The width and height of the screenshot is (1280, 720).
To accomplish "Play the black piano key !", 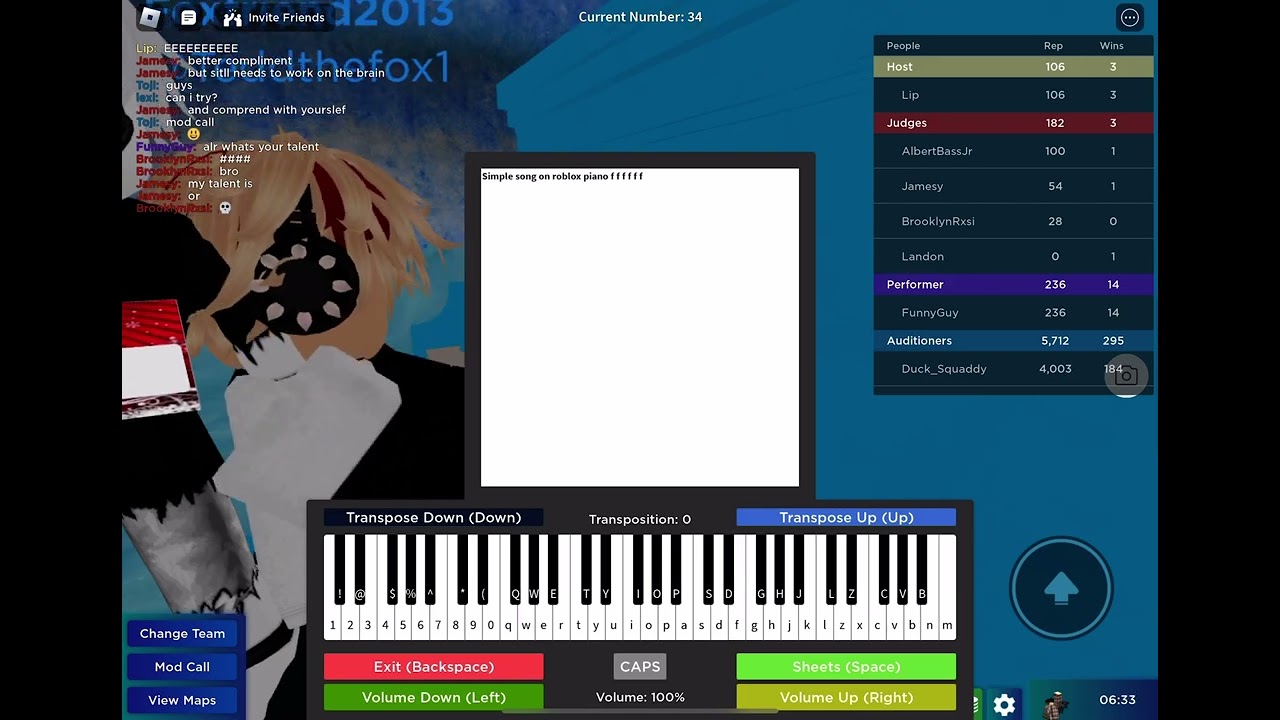I will click(340, 569).
